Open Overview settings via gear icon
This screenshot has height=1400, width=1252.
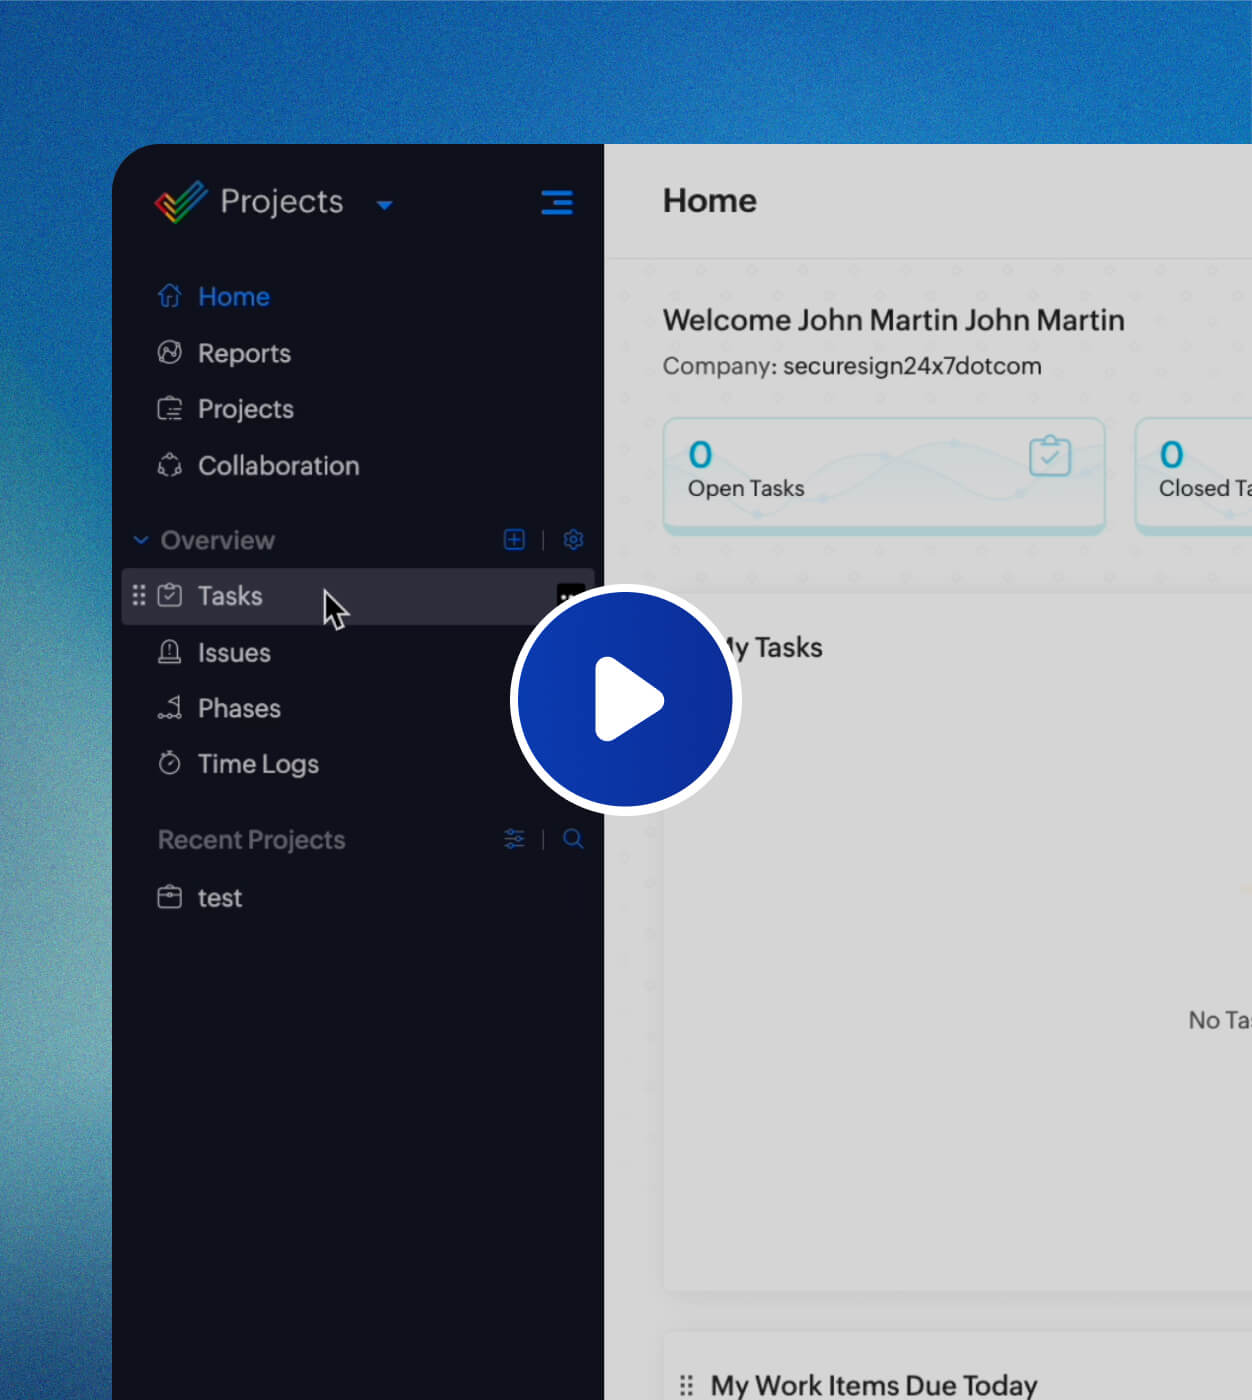click(573, 540)
